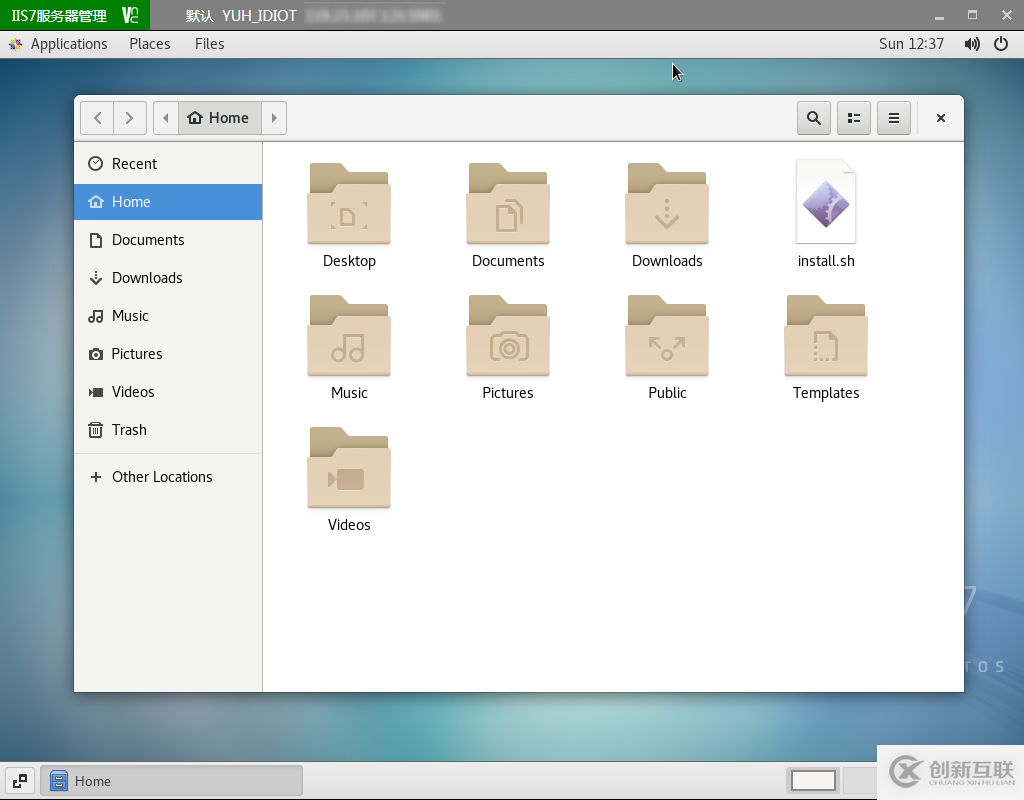Select Music in the sidebar
The height and width of the screenshot is (800, 1024).
coord(168,316)
